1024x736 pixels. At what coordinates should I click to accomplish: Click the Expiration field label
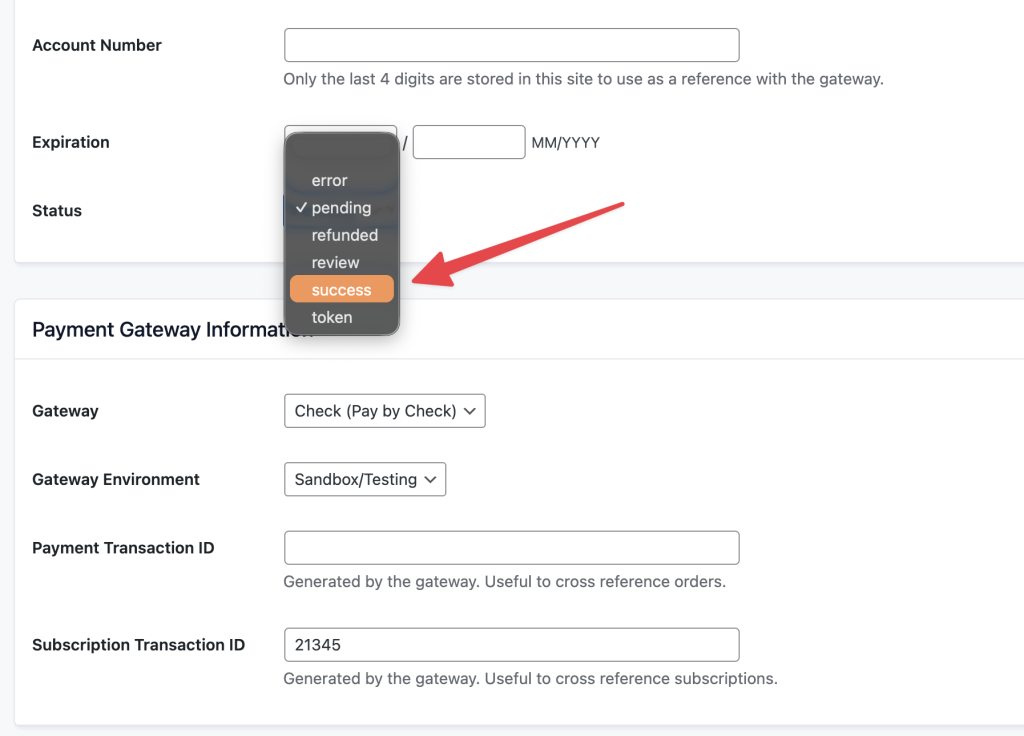71,142
